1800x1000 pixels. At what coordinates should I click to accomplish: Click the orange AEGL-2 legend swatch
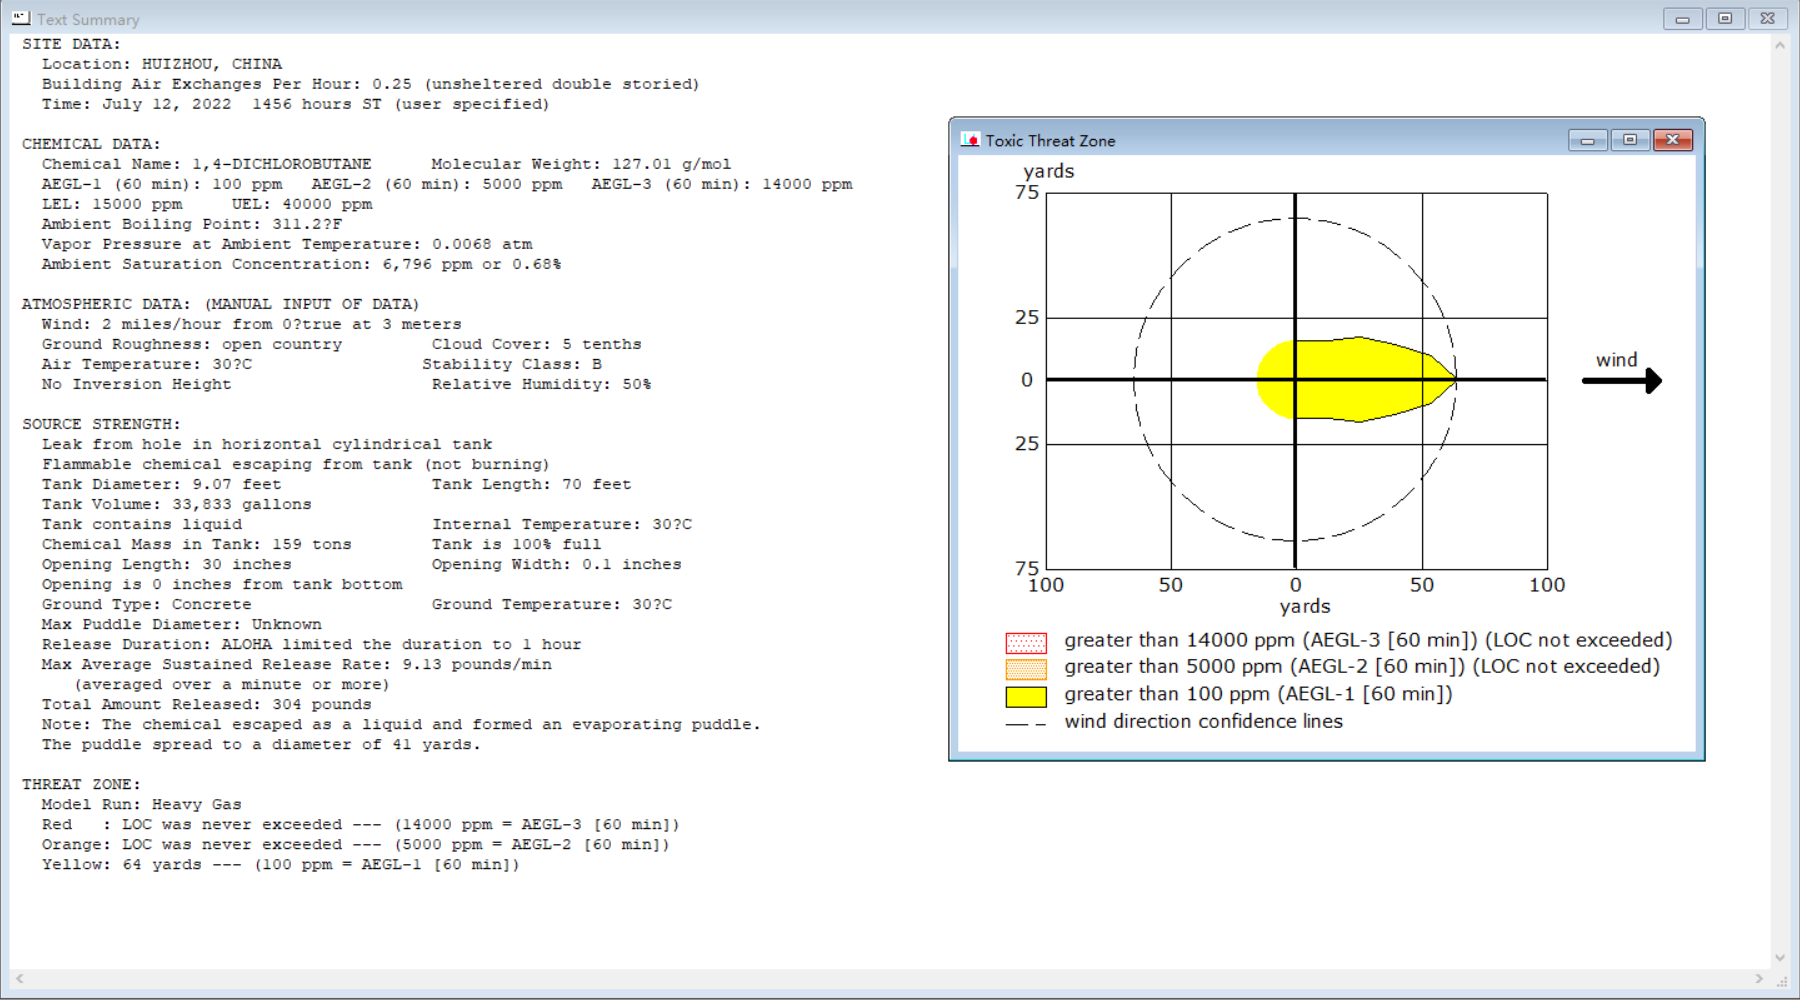coord(1026,669)
